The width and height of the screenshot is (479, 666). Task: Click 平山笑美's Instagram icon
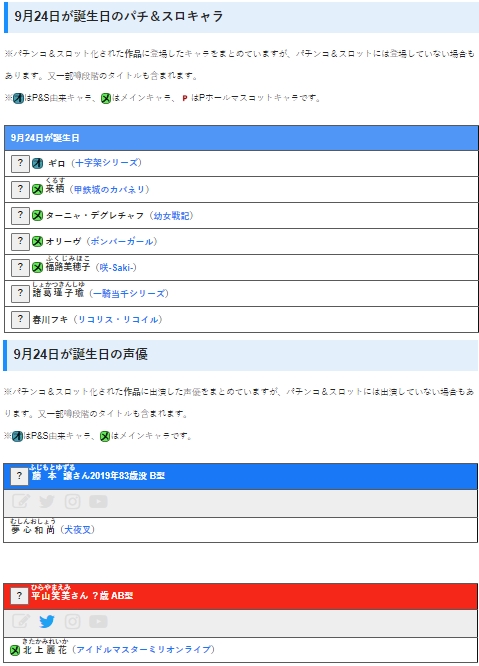73,622
